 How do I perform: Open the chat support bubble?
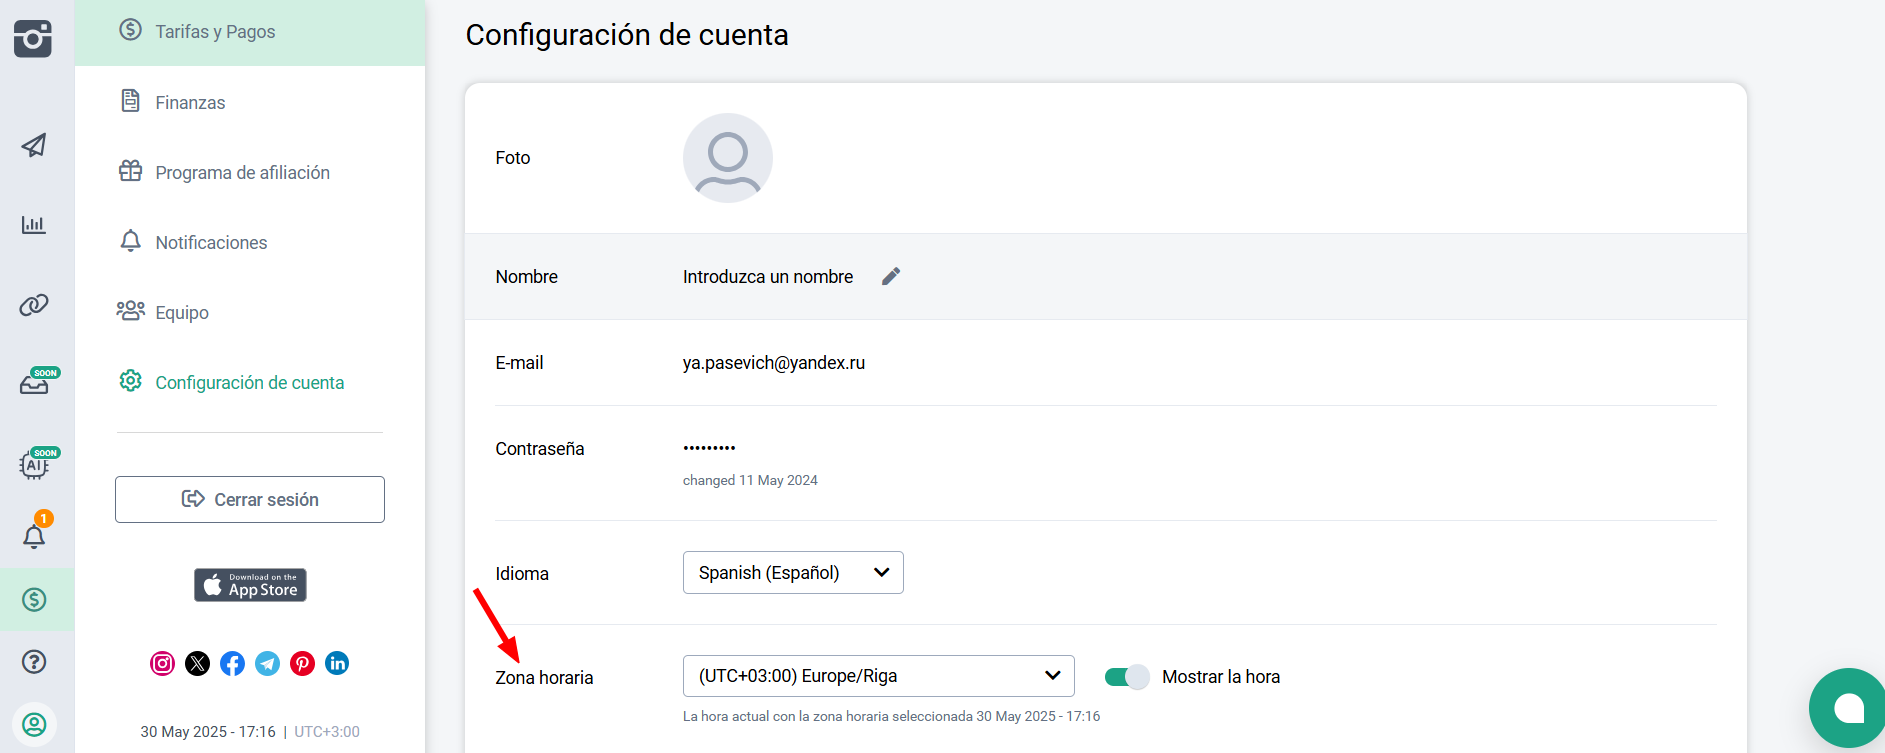pos(1847,708)
